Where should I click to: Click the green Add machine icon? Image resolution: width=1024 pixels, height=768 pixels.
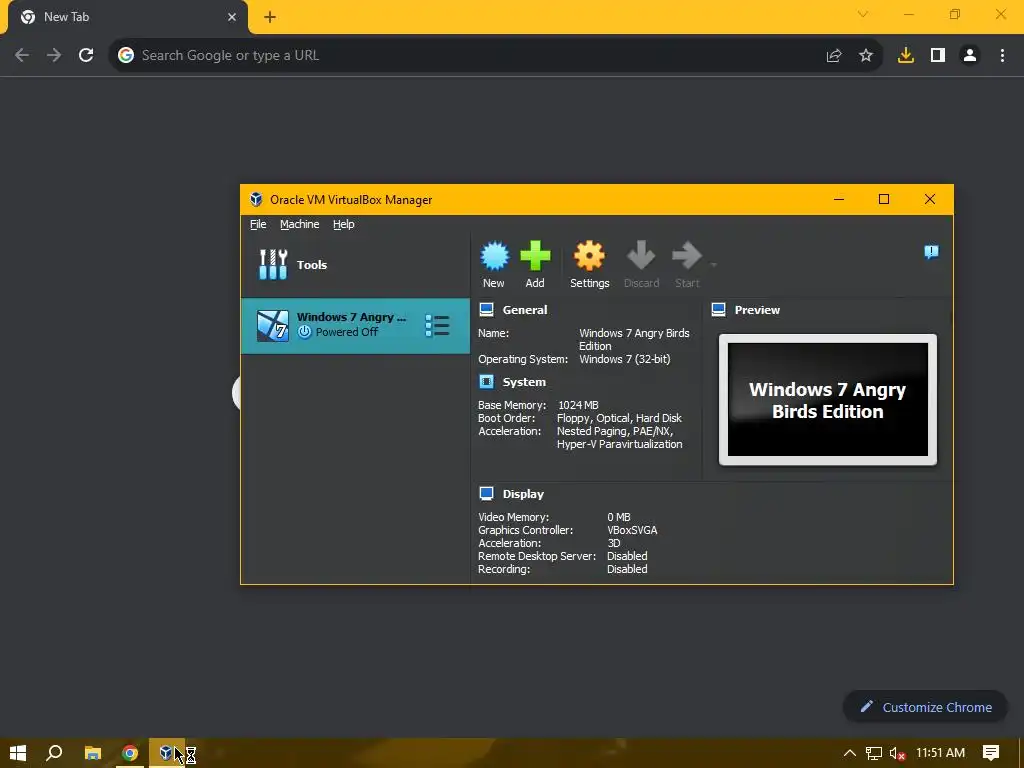[x=535, y=256]
